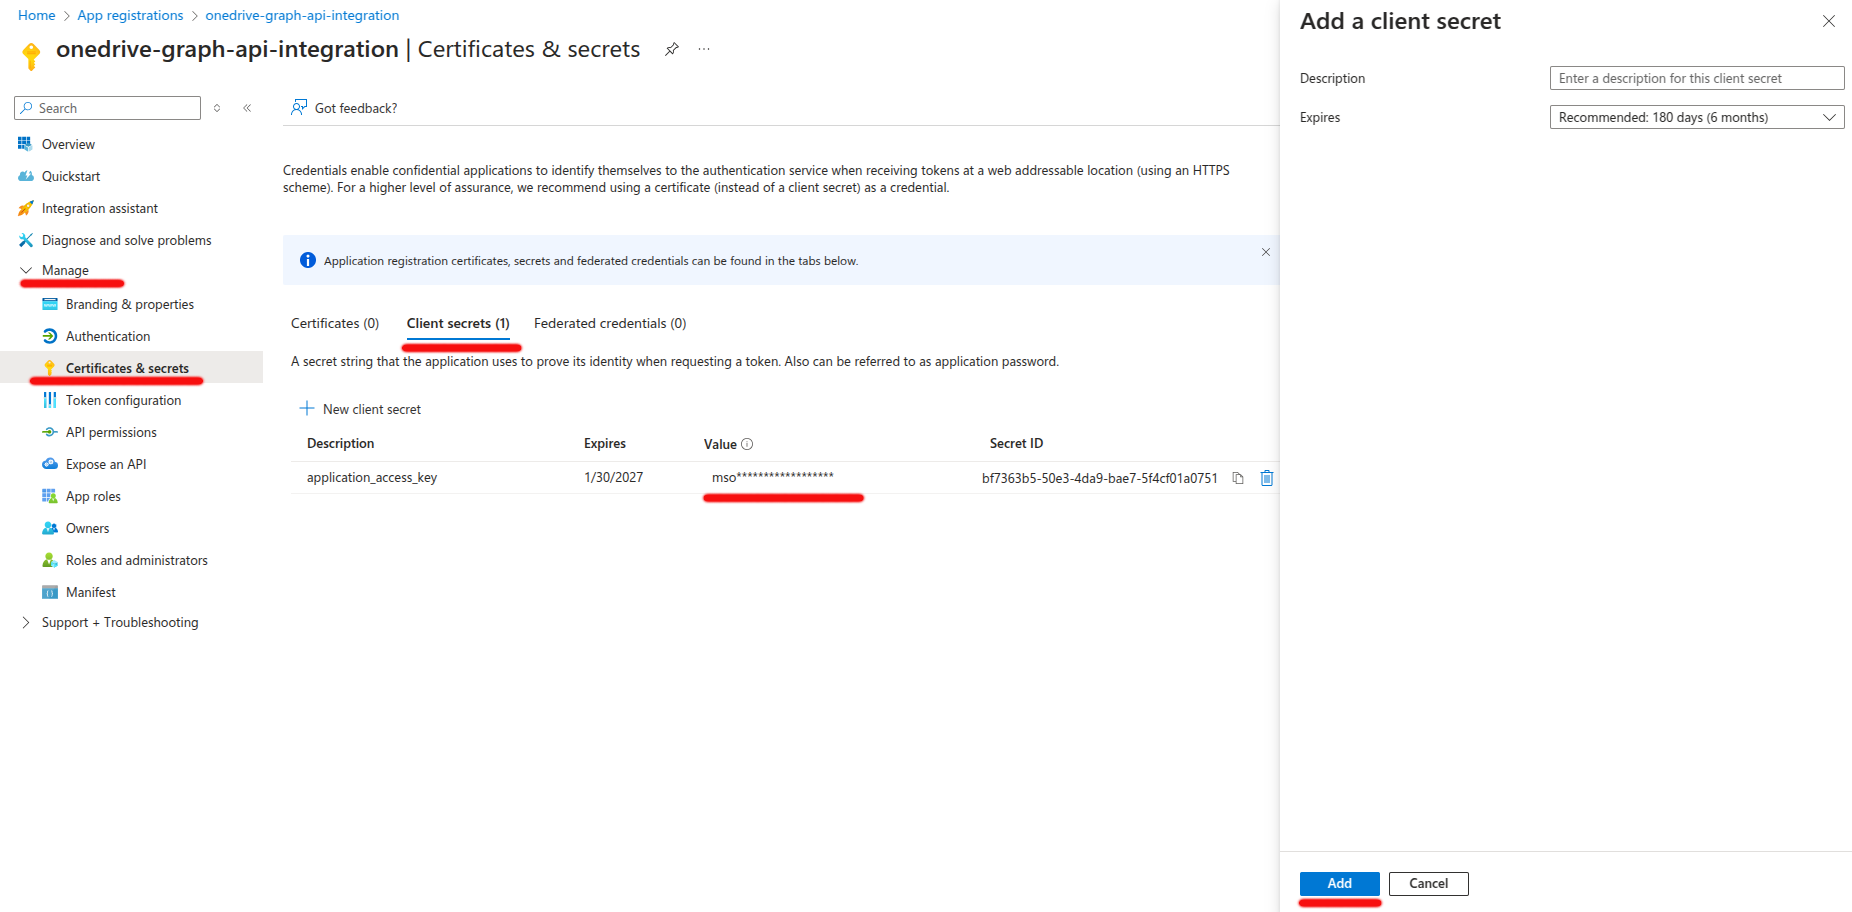Select the Client secrets (1) tab
The height and width of the screenshot is (912, 1852).
(458, 323)
